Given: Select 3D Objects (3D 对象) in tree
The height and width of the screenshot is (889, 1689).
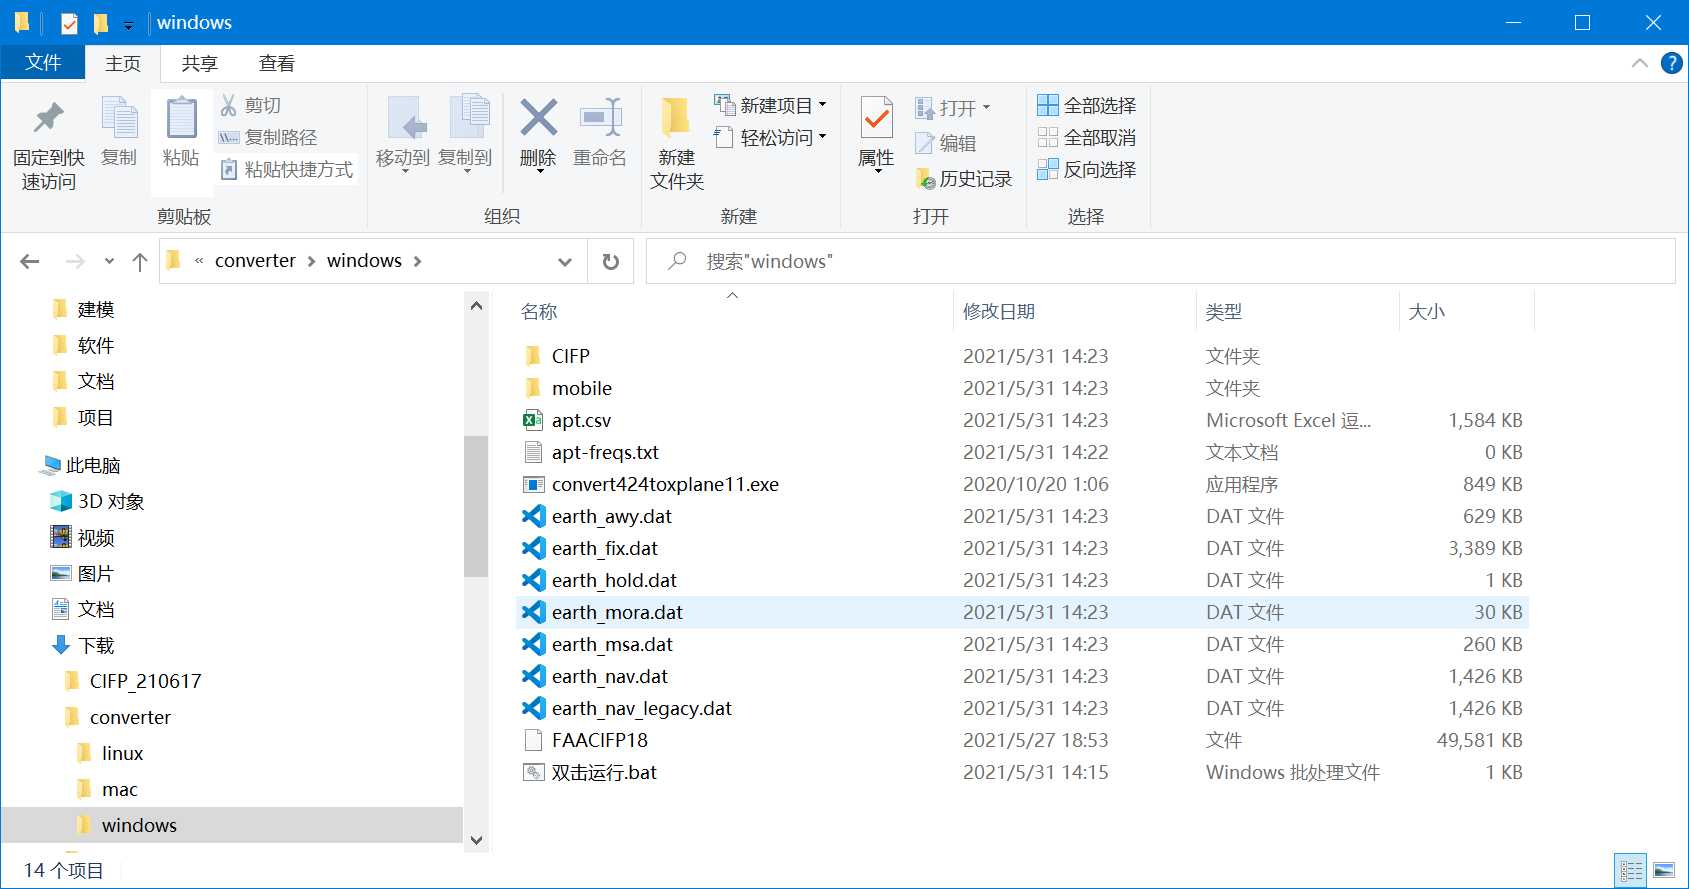Looking at the screenshot, I should (x=111, y=501).
